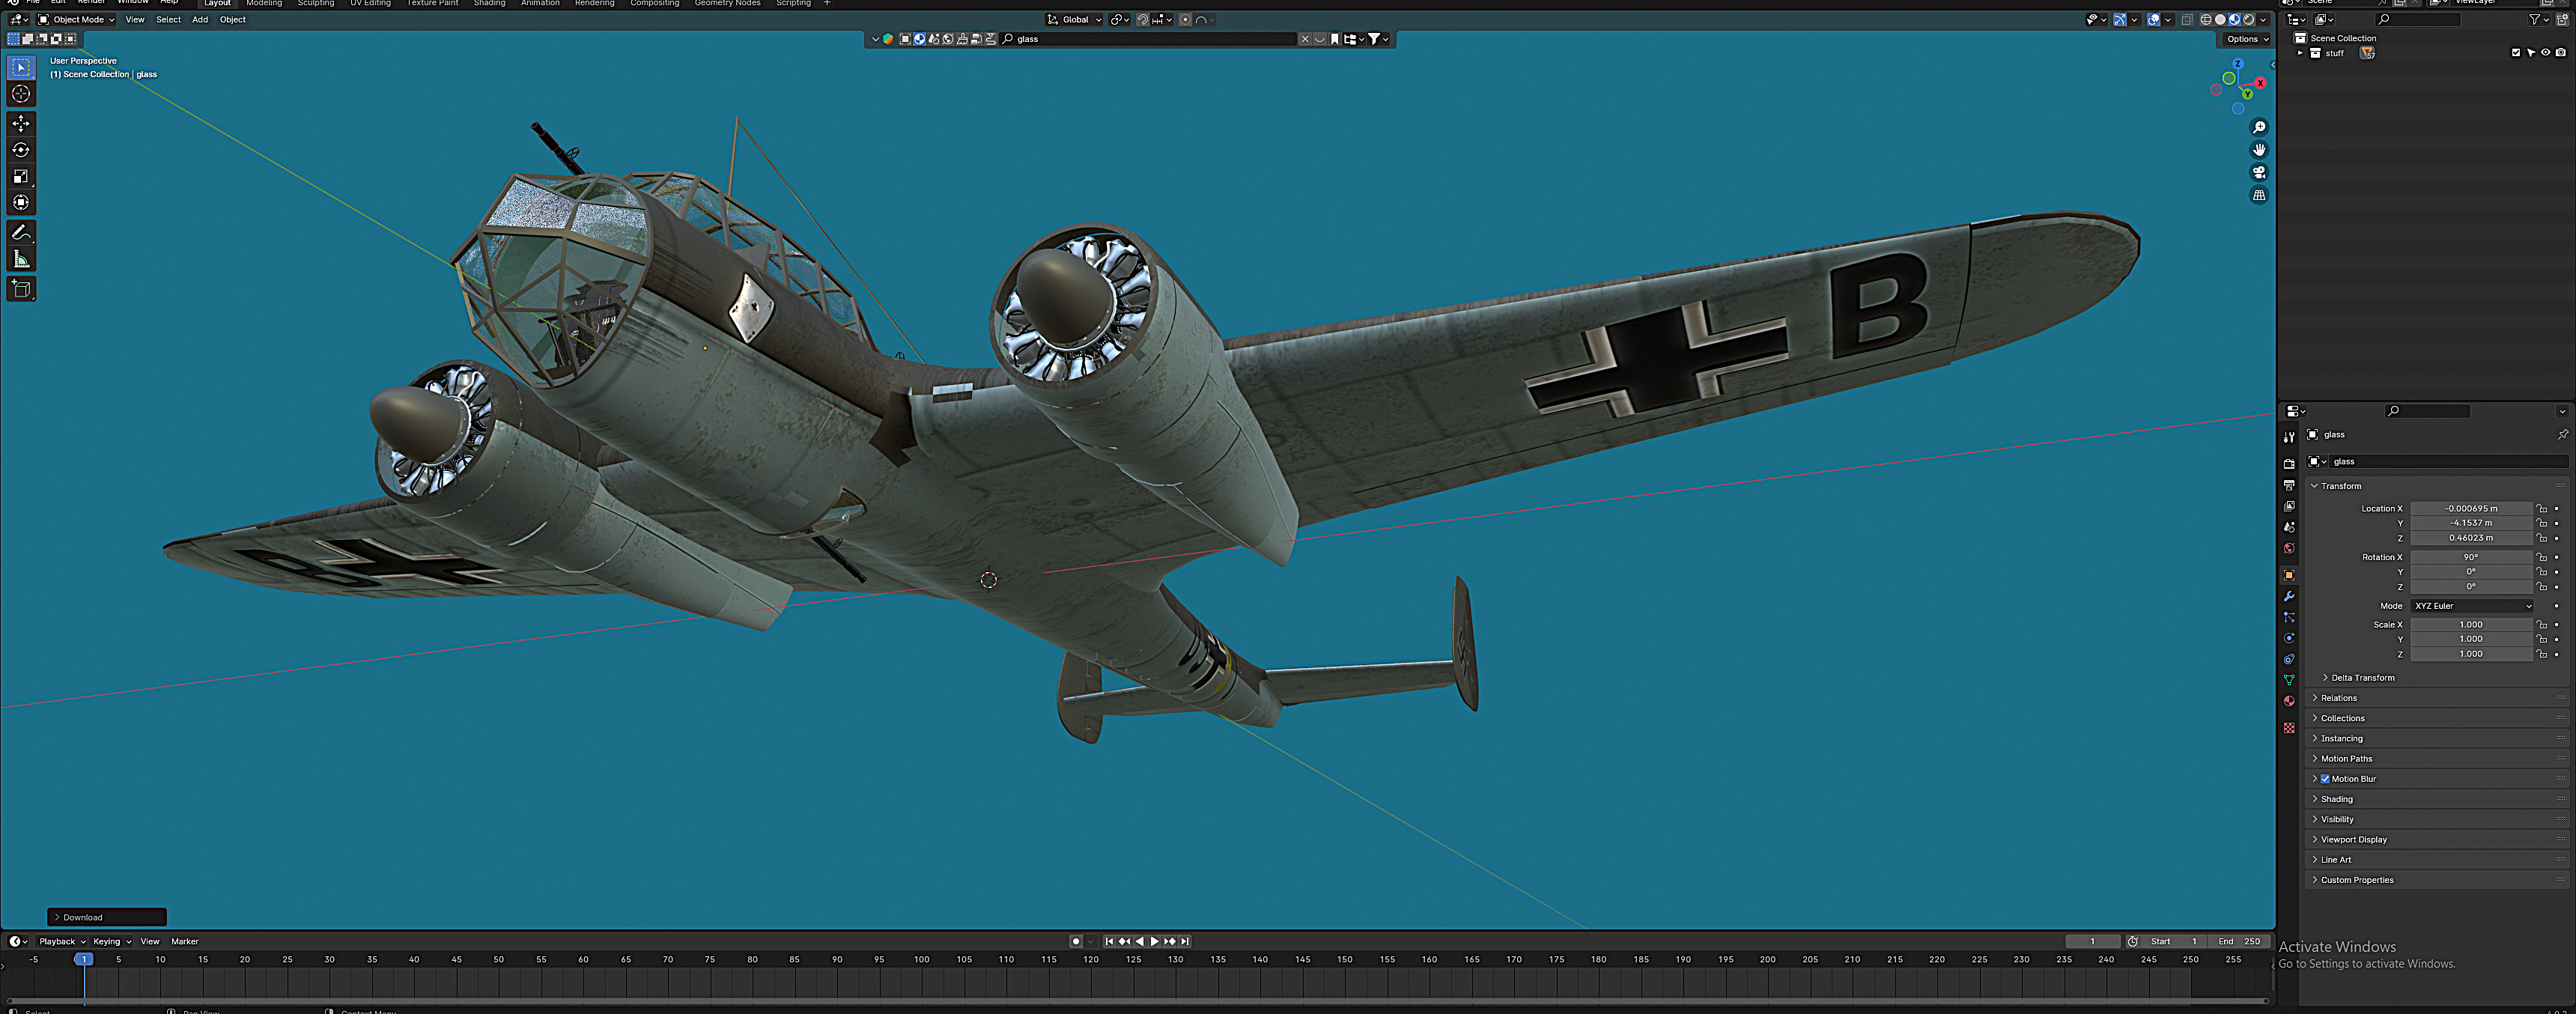This screenshot has height=1014, width=2576.
Task: Toggle viewport overlays button
Action: 2153,20
